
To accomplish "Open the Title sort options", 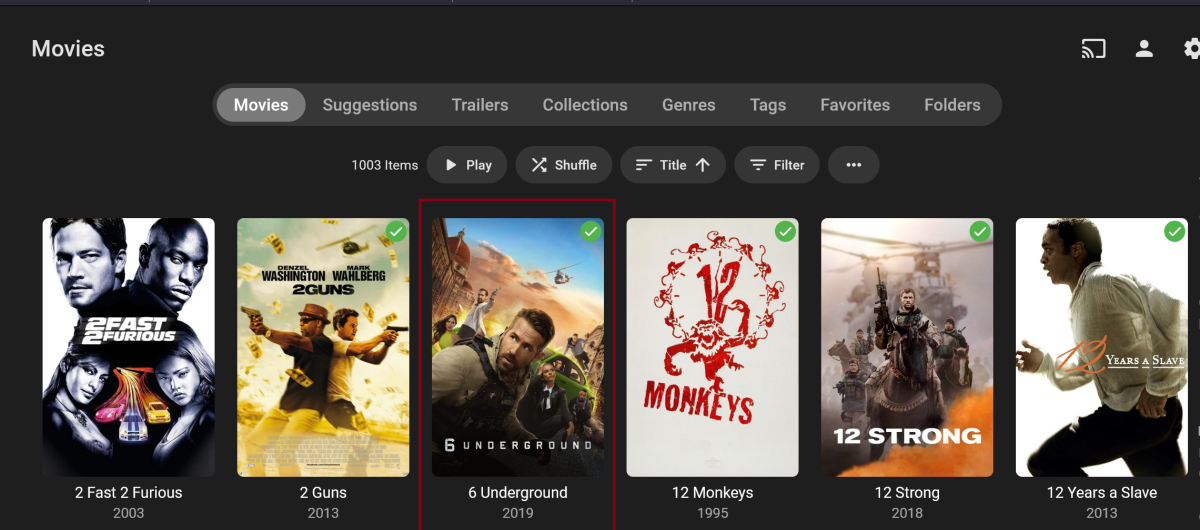I will [x=673, y=165].
